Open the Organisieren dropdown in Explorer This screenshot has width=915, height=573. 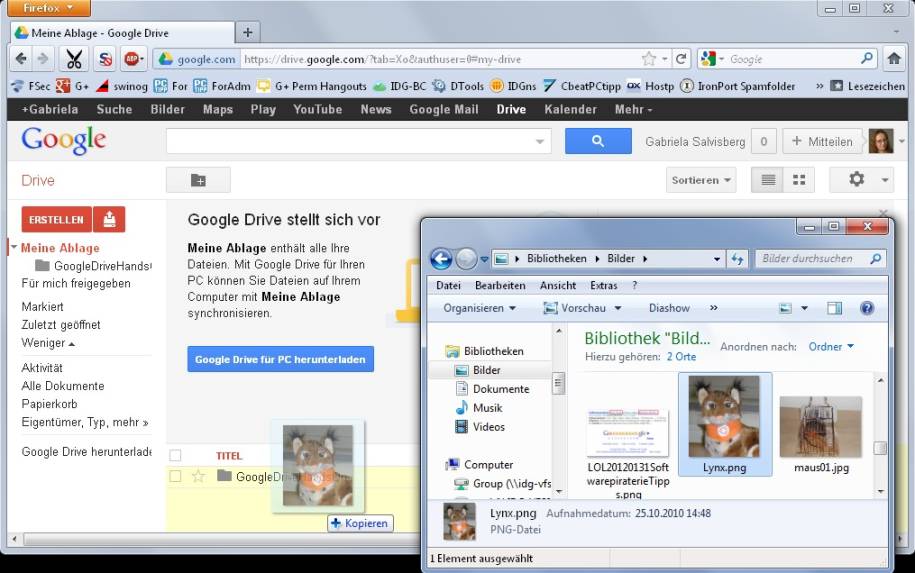479,308
